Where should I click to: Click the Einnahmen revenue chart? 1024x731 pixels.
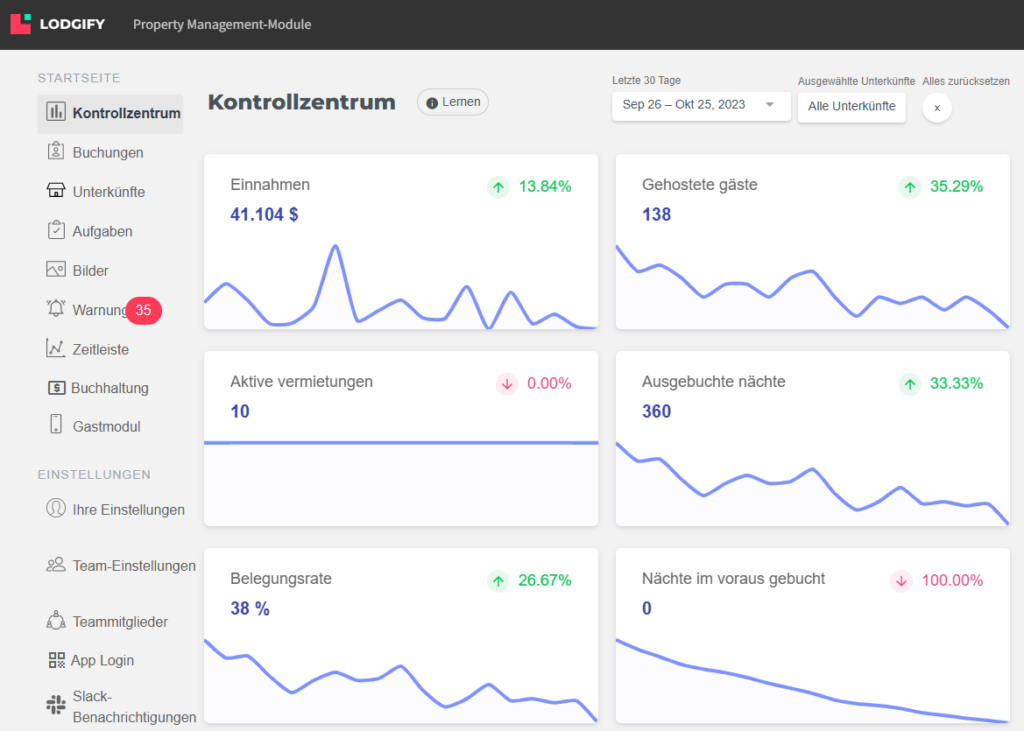click(401, 287)
